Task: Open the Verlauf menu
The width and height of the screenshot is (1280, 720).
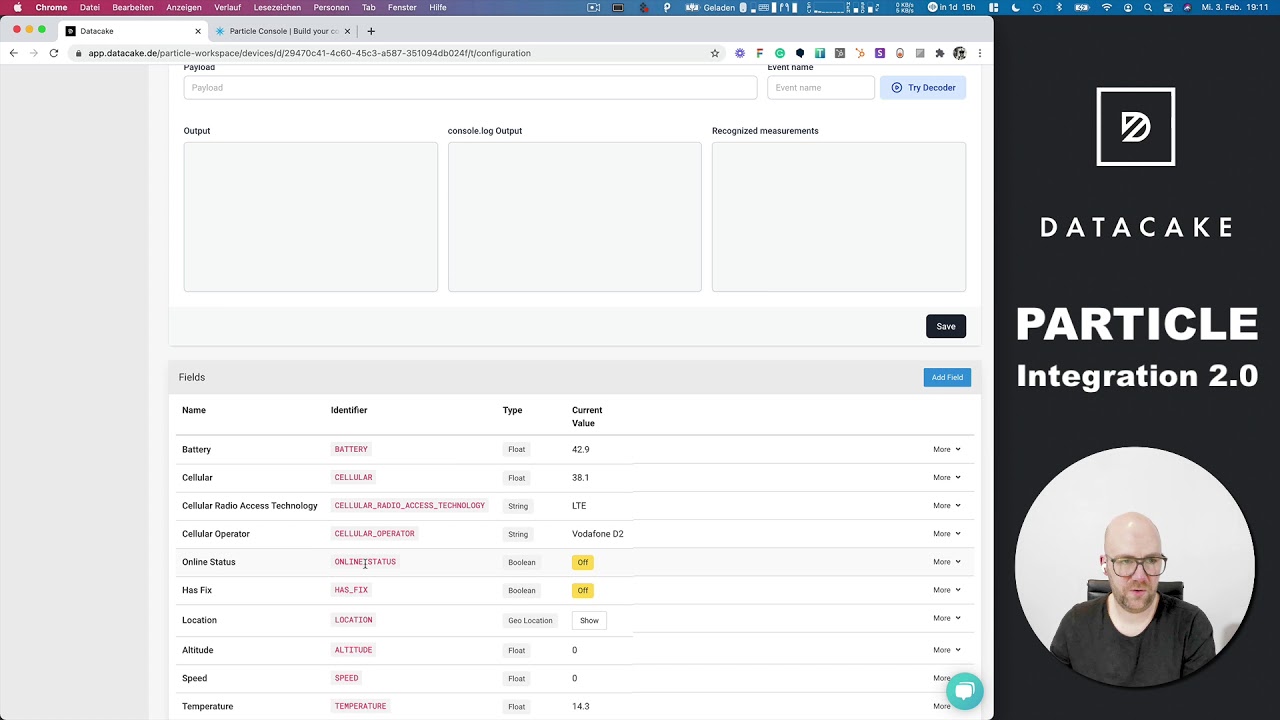Action: point(227,7)
